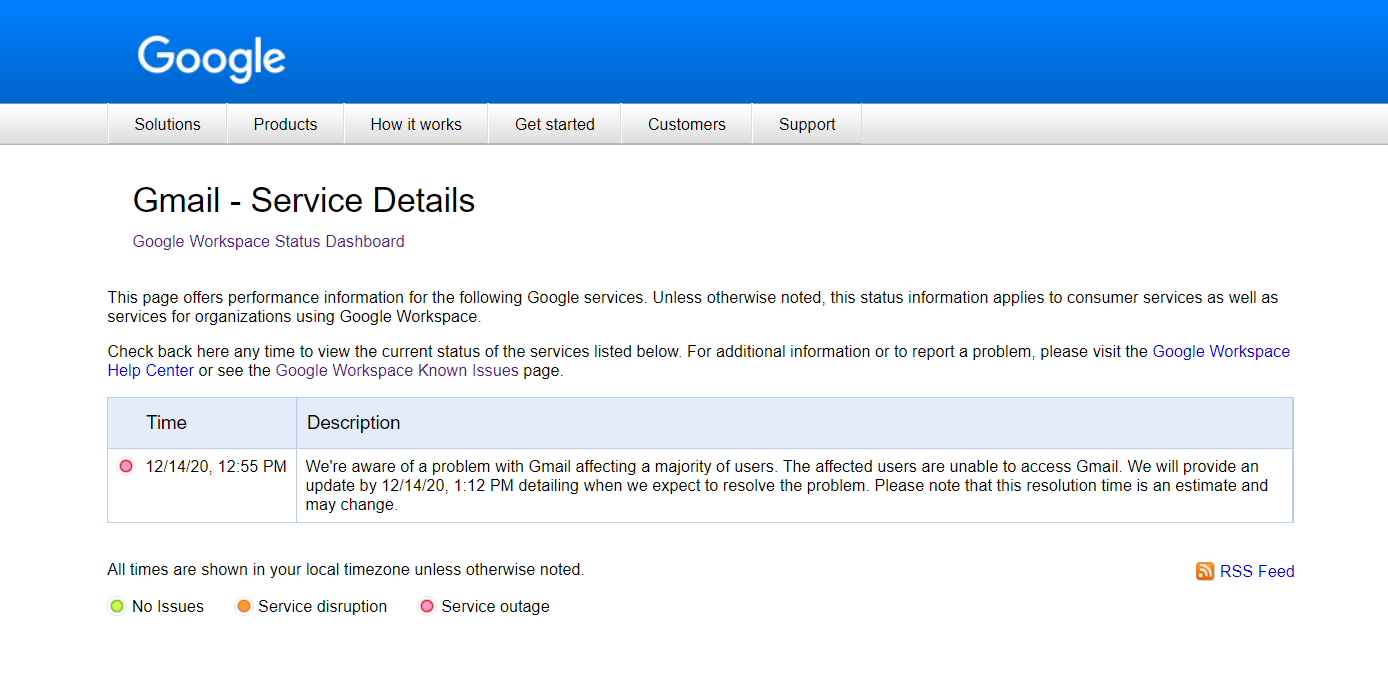The height and width of the screenshot is (682, 1388).
Task: Click the pink Service outage legend dot
Action: (427, 606)
